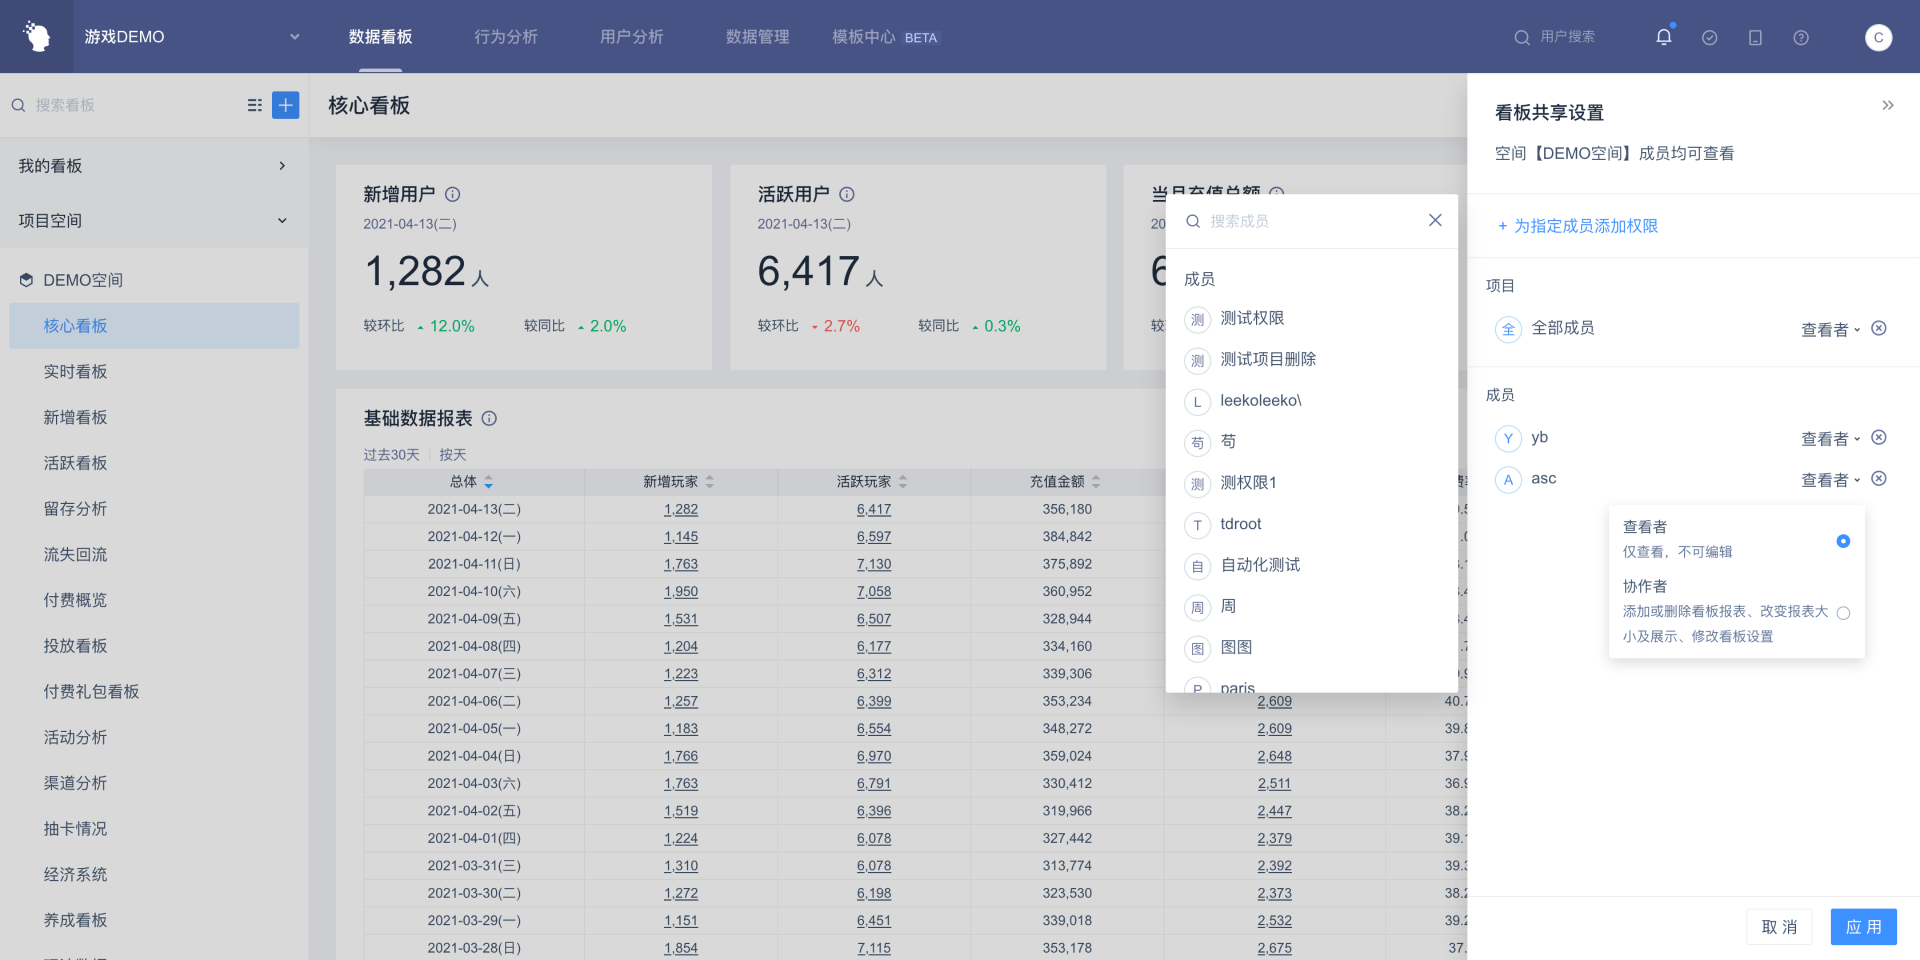Open the 数据管理 tab
Screen dimensions: 1920x960
click(757, 37)
